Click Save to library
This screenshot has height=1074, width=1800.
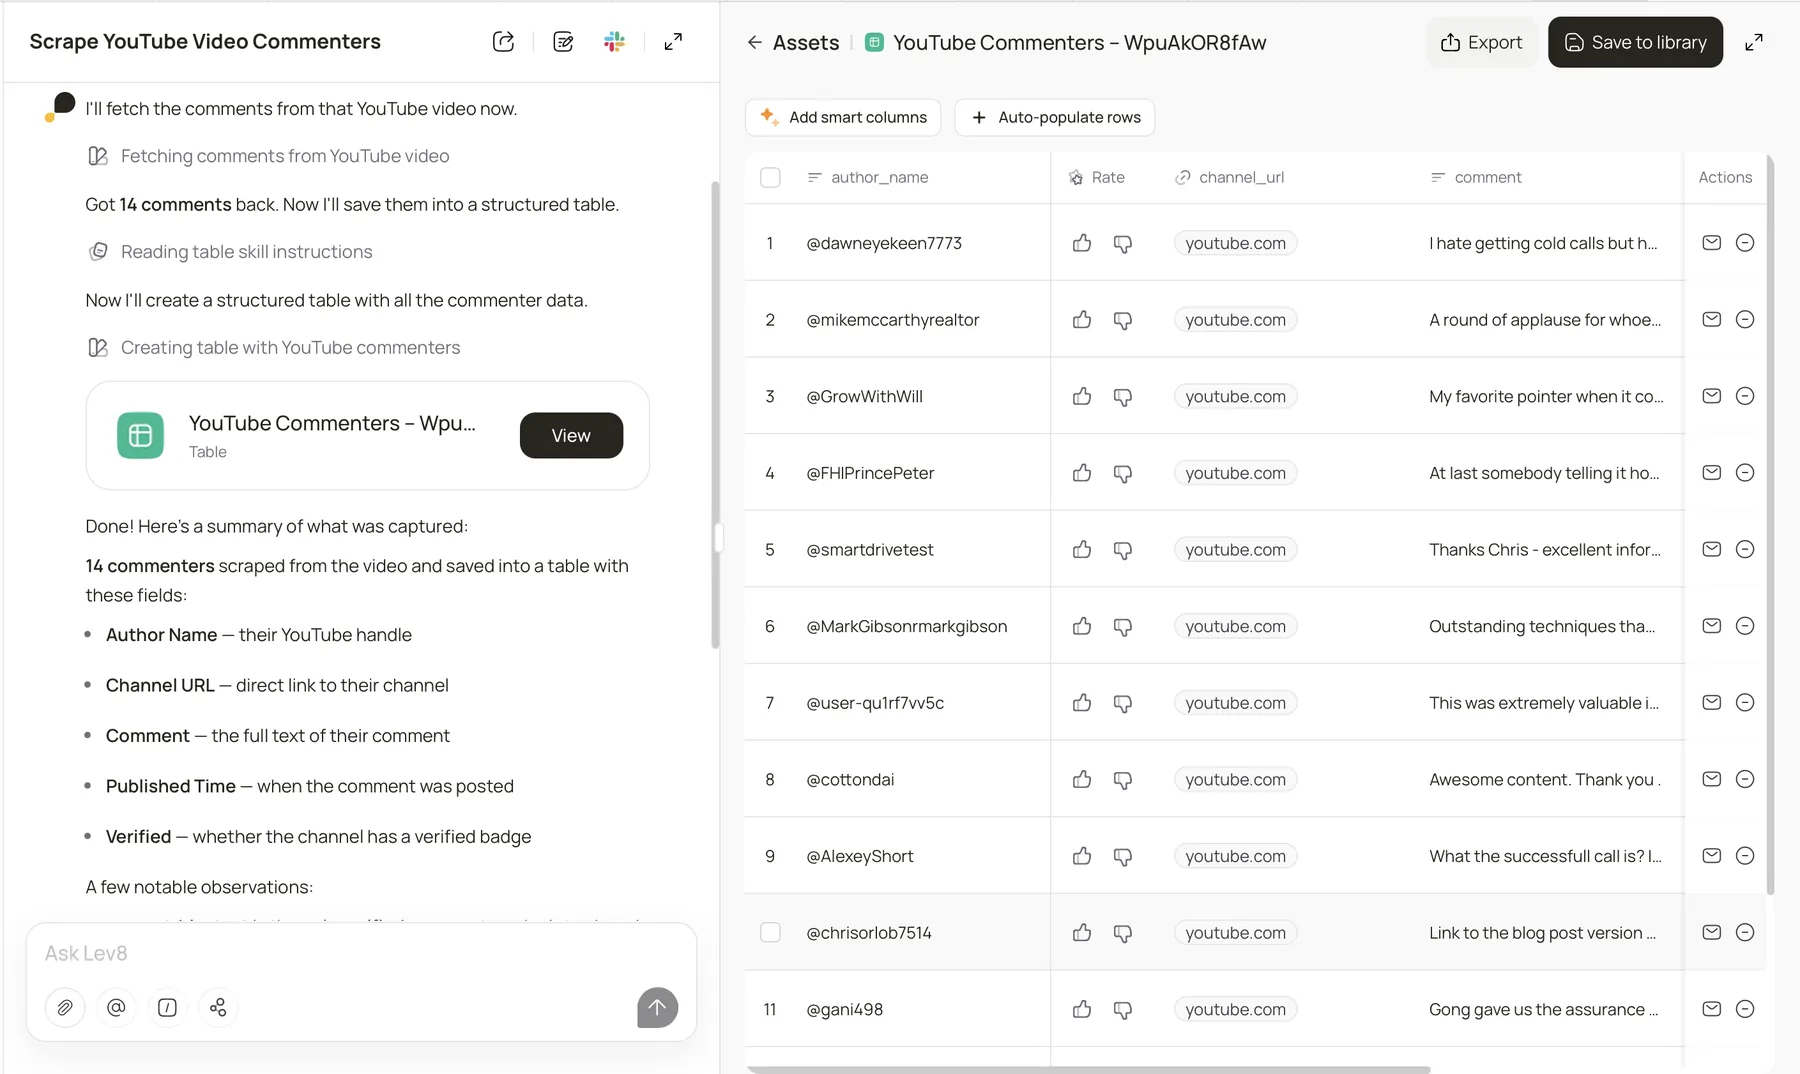pyautogui.click(x=1635, y=42)
